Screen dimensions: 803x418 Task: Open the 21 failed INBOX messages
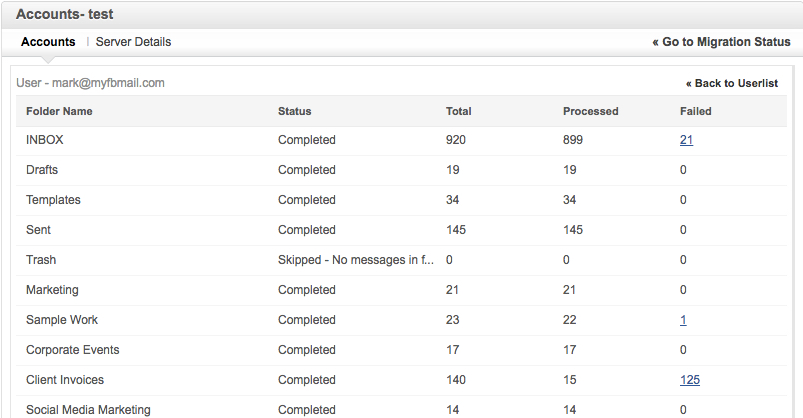[x=686, y=140]
